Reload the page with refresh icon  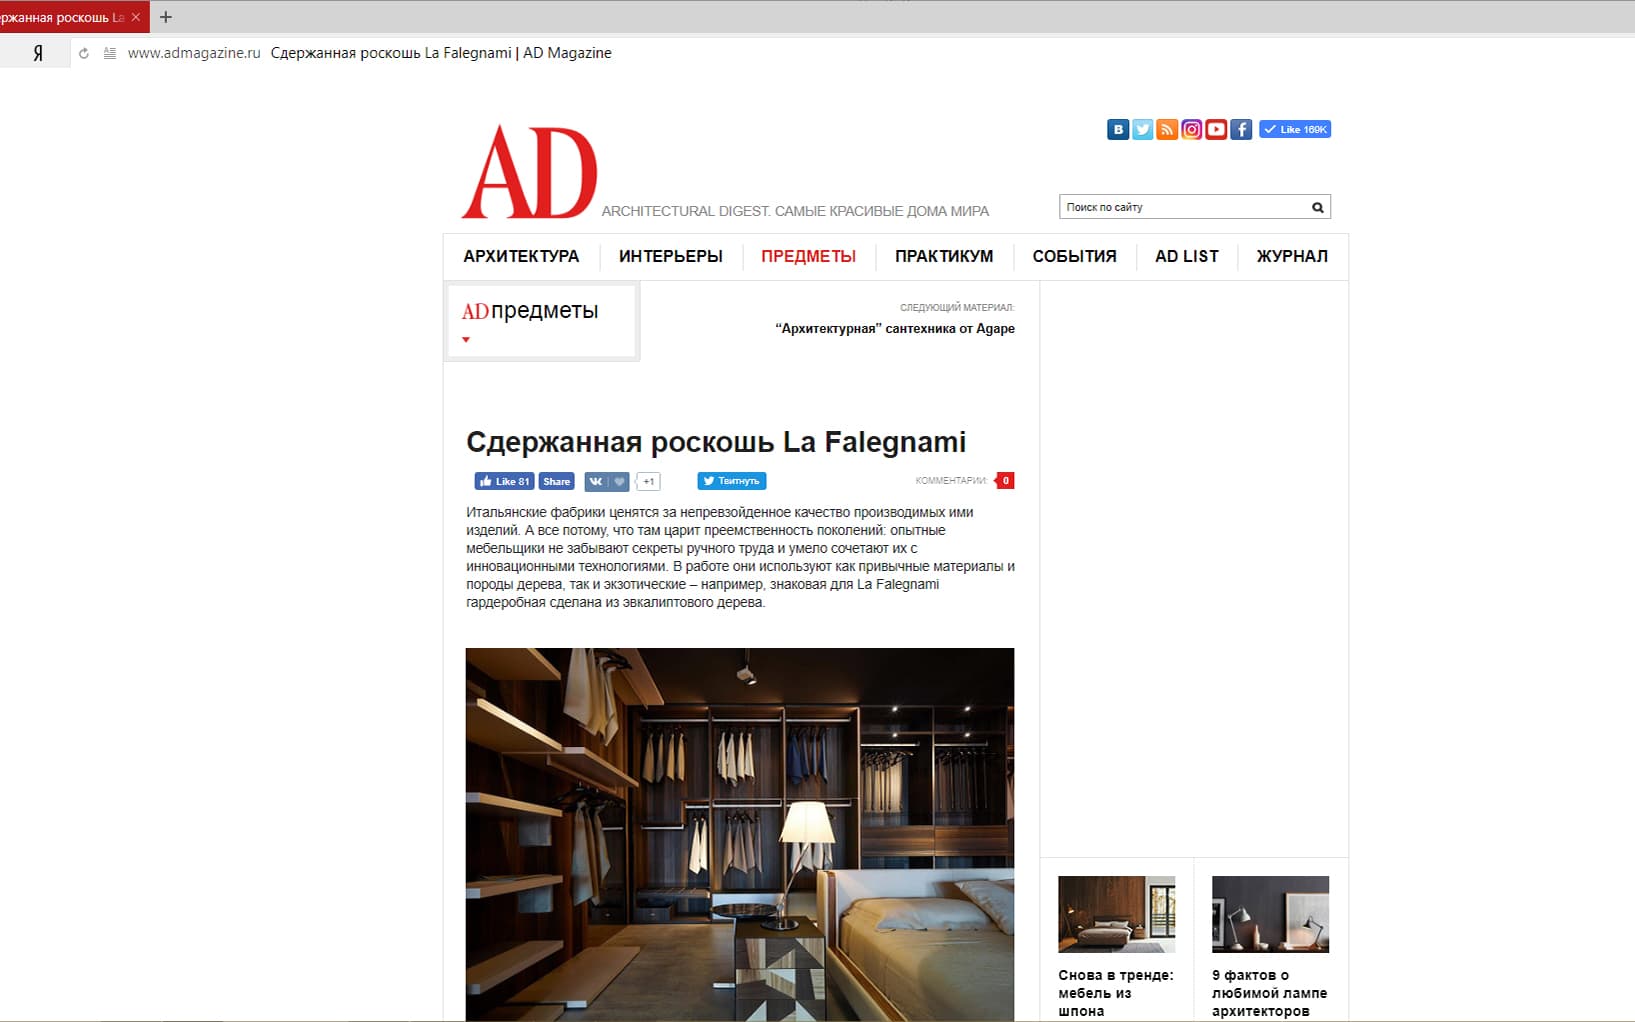[84, 54]
